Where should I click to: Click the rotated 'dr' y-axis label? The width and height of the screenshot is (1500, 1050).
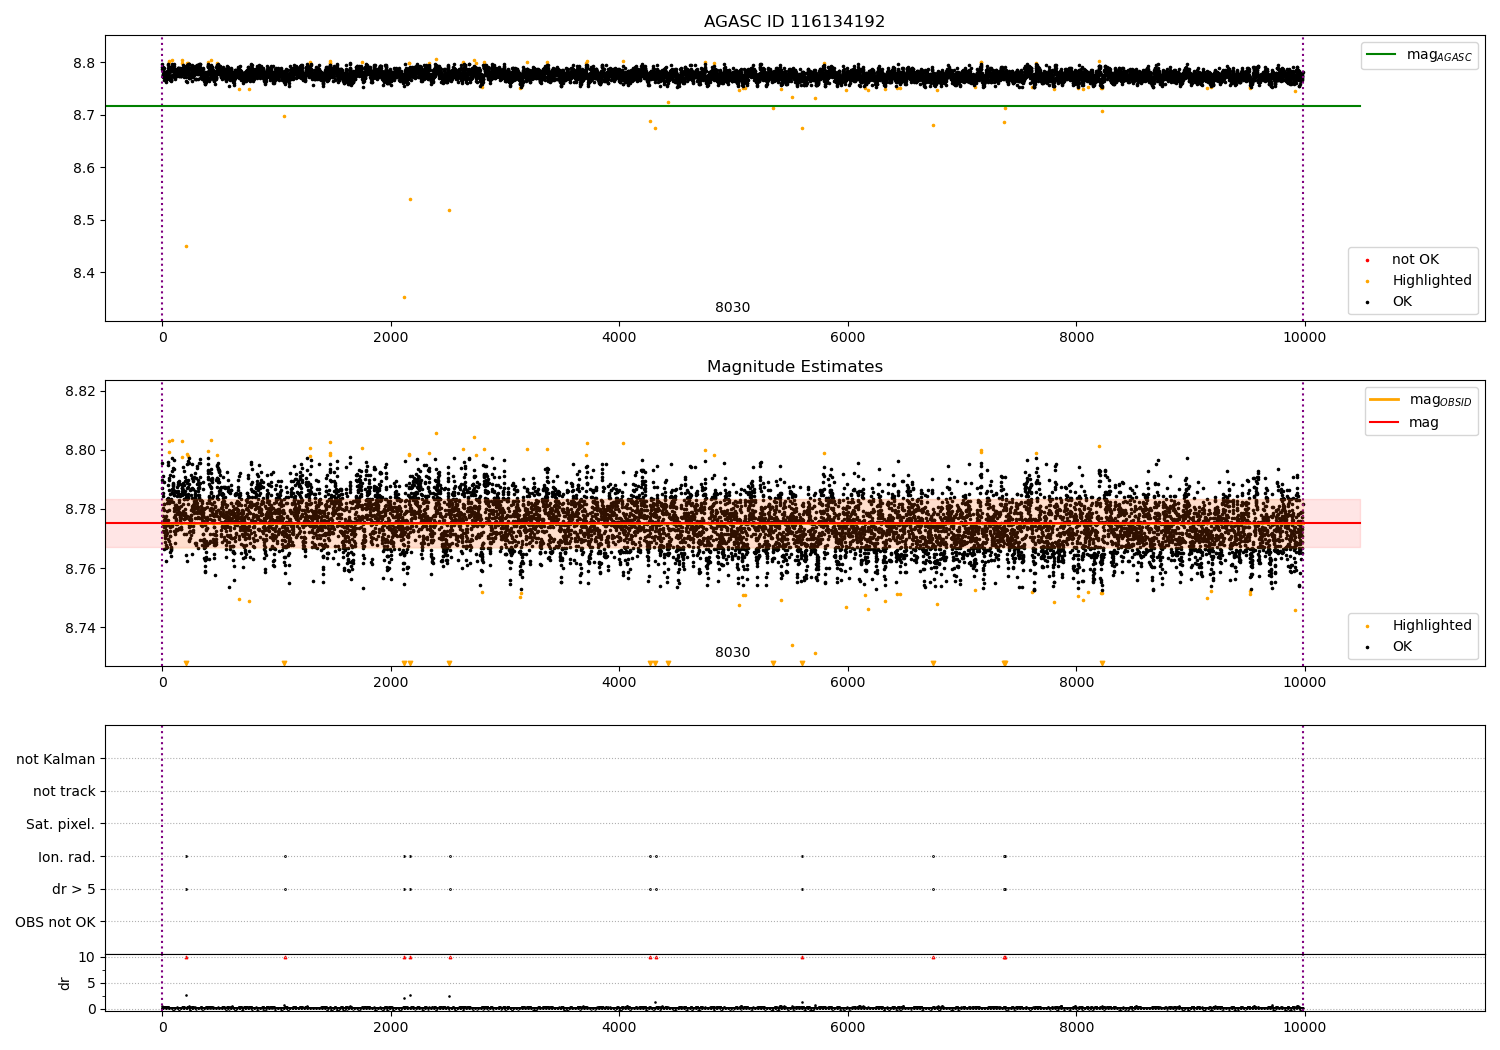point(65,983)
